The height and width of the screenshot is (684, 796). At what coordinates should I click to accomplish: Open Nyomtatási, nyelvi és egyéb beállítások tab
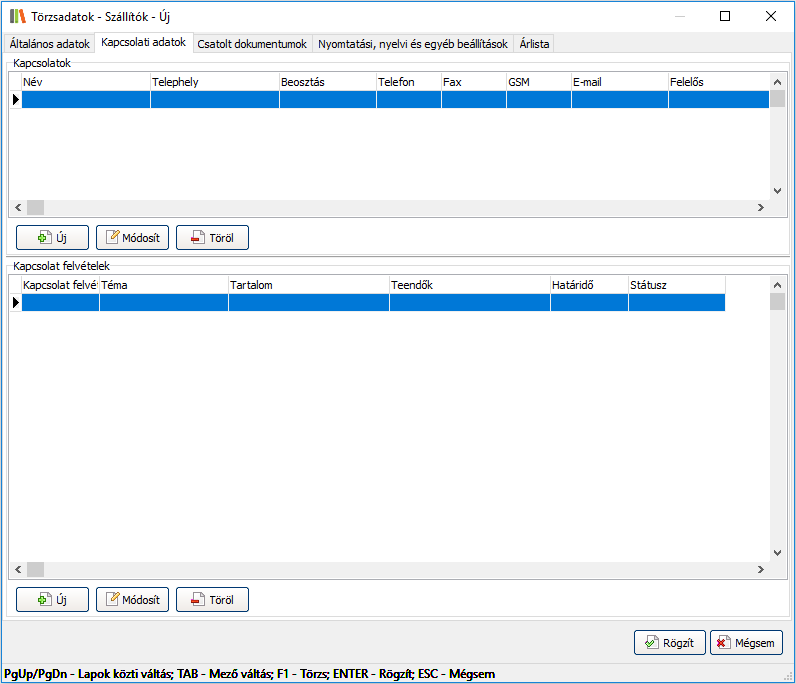pyautogui.click(x=413, y=44)
